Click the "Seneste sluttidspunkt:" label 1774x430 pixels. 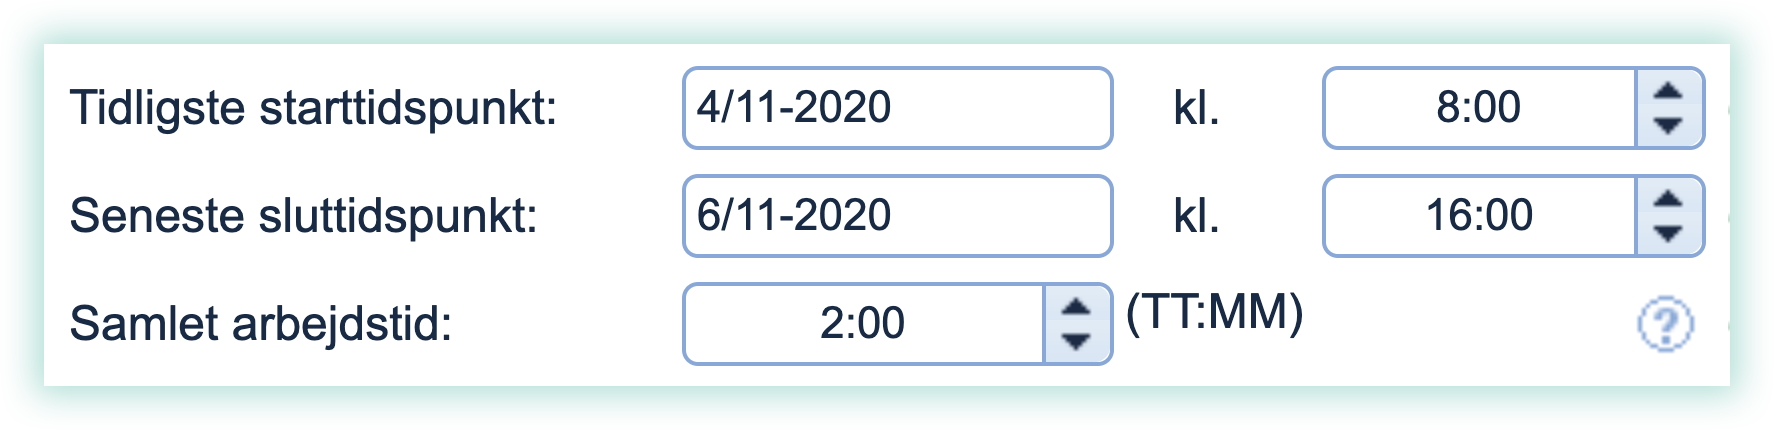[304, 216]
